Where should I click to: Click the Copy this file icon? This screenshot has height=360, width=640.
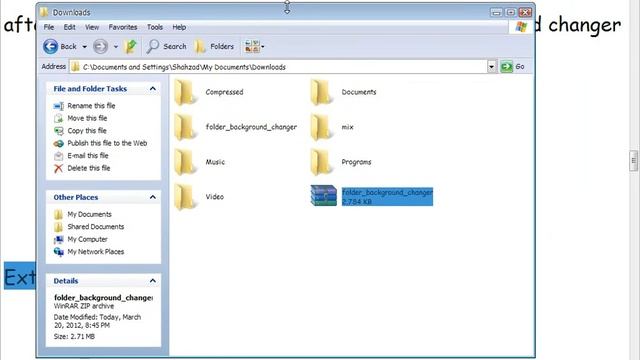59,131
